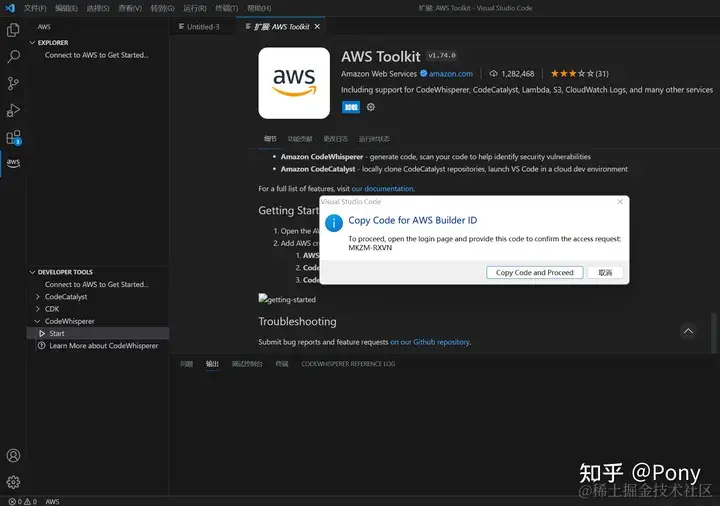Click the install count download icon
Screen dimensions: 720x506
pos(493,73)
